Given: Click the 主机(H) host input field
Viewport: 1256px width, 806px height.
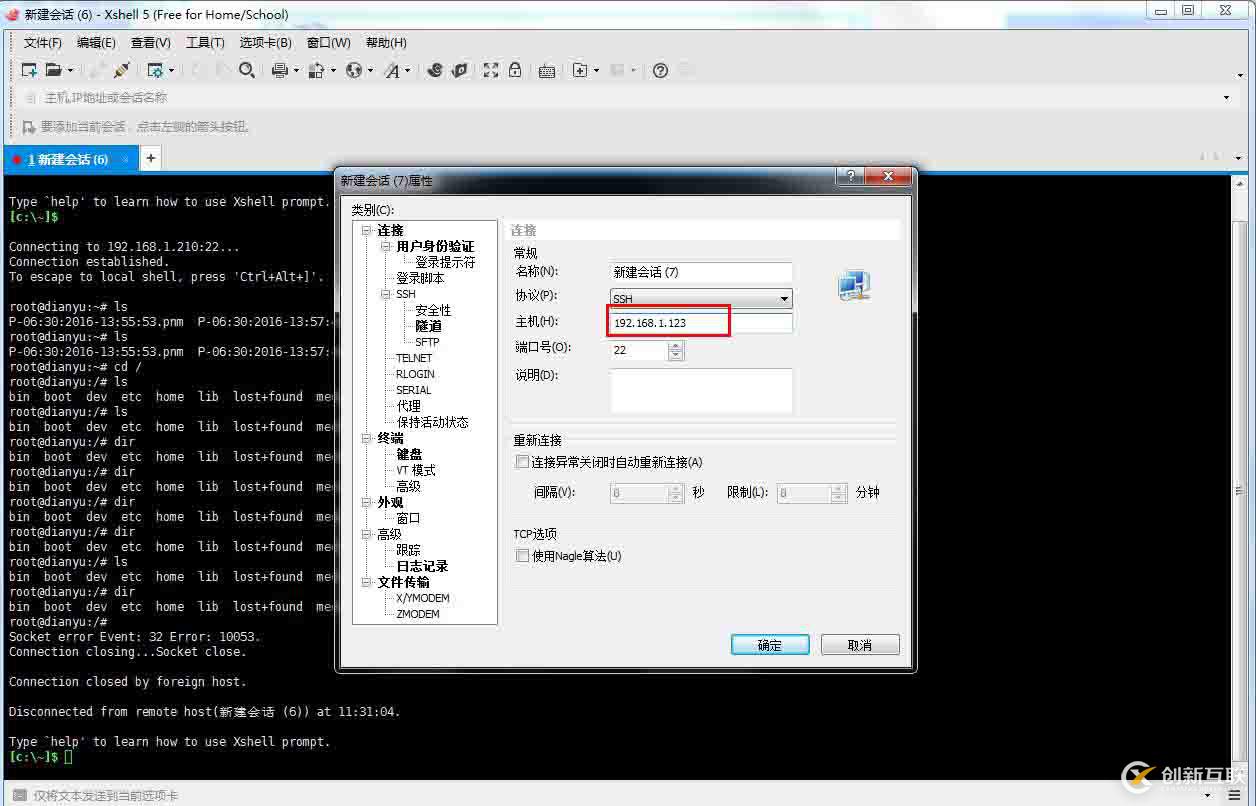Looking at the screenshot, I should click(x=701, y=322).
